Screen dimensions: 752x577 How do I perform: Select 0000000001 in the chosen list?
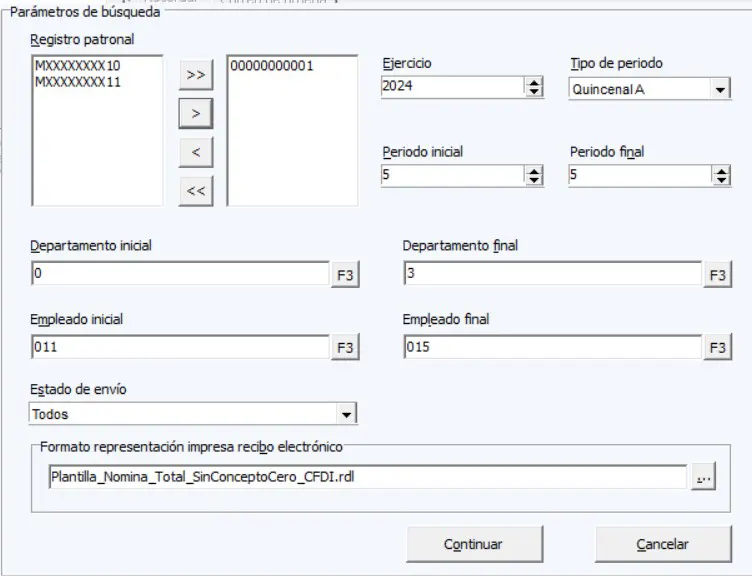tap(272, 66)
